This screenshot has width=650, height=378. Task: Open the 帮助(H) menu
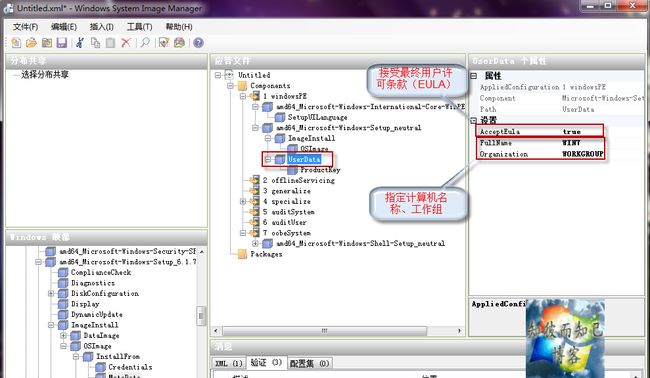tap(179, 27)
